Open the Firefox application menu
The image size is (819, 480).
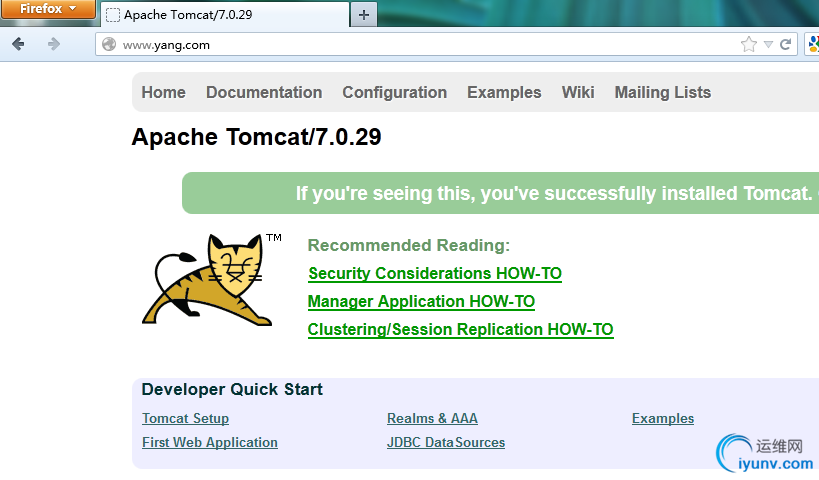(48, 9)
